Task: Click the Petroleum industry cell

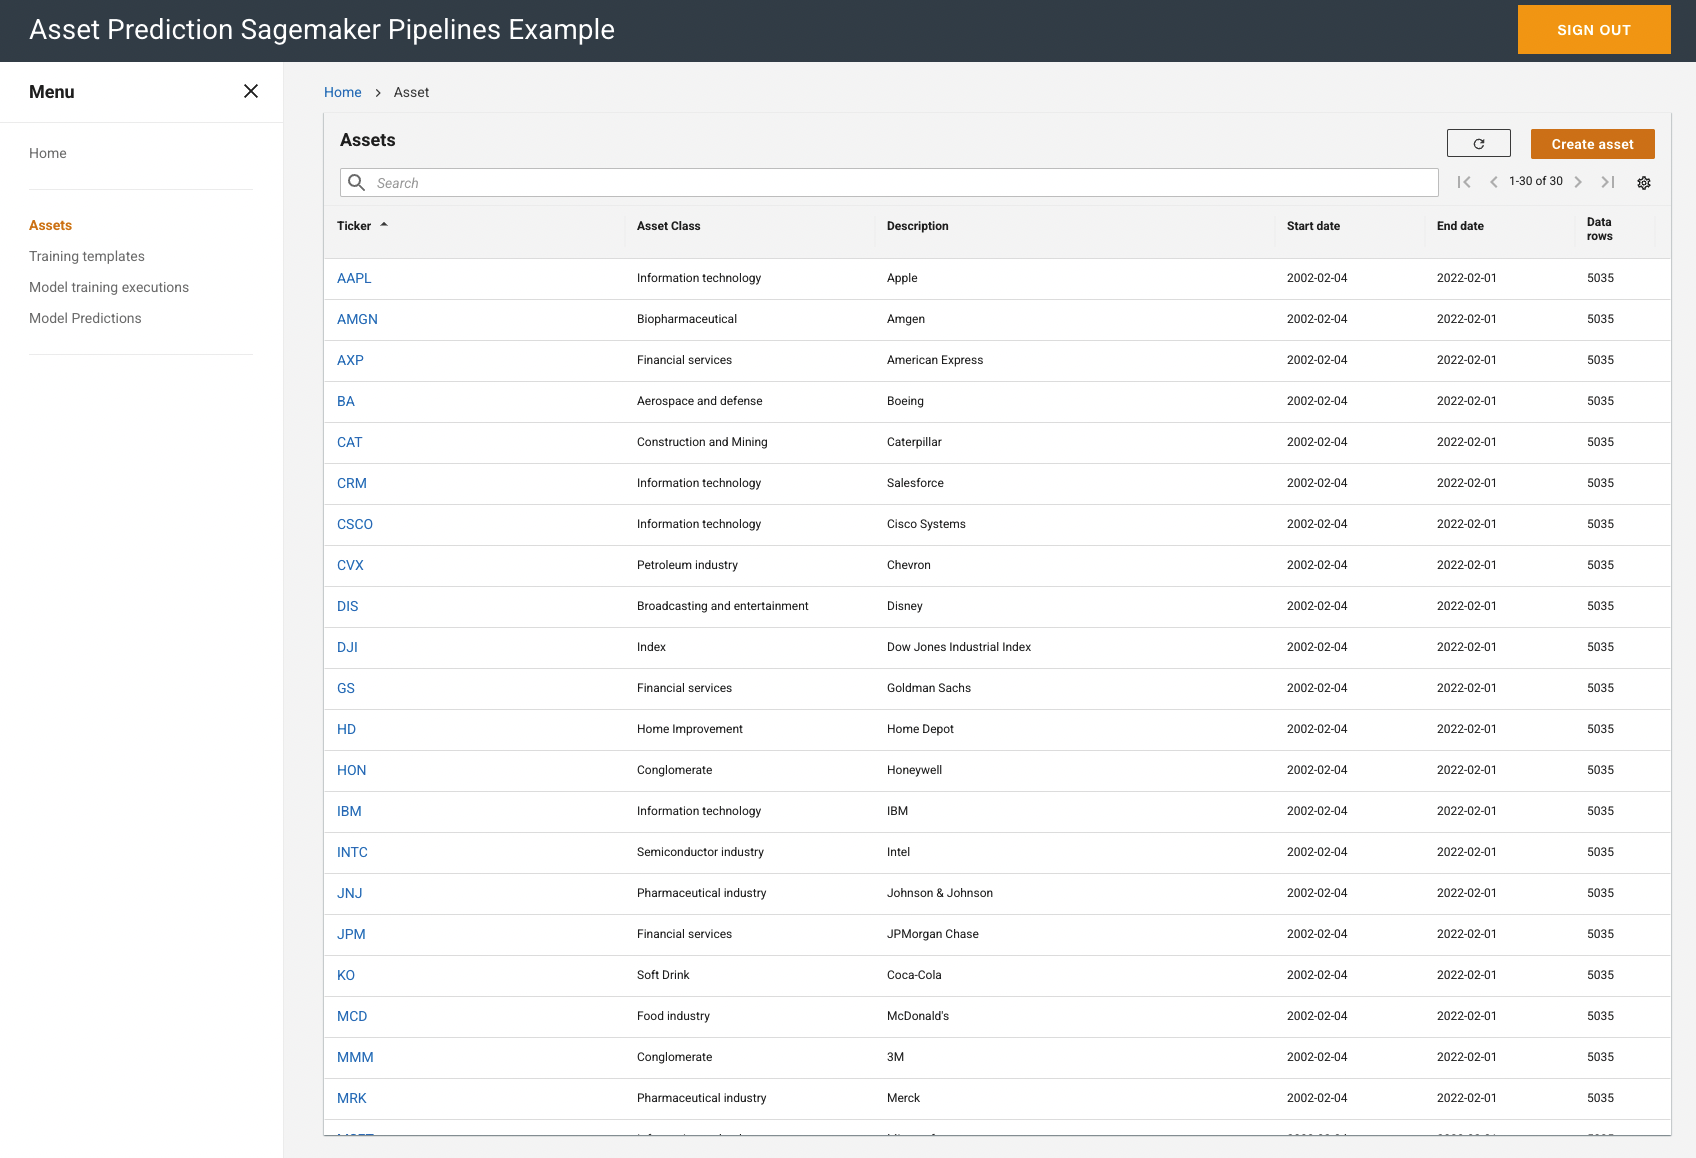Action: pos(687,565)
